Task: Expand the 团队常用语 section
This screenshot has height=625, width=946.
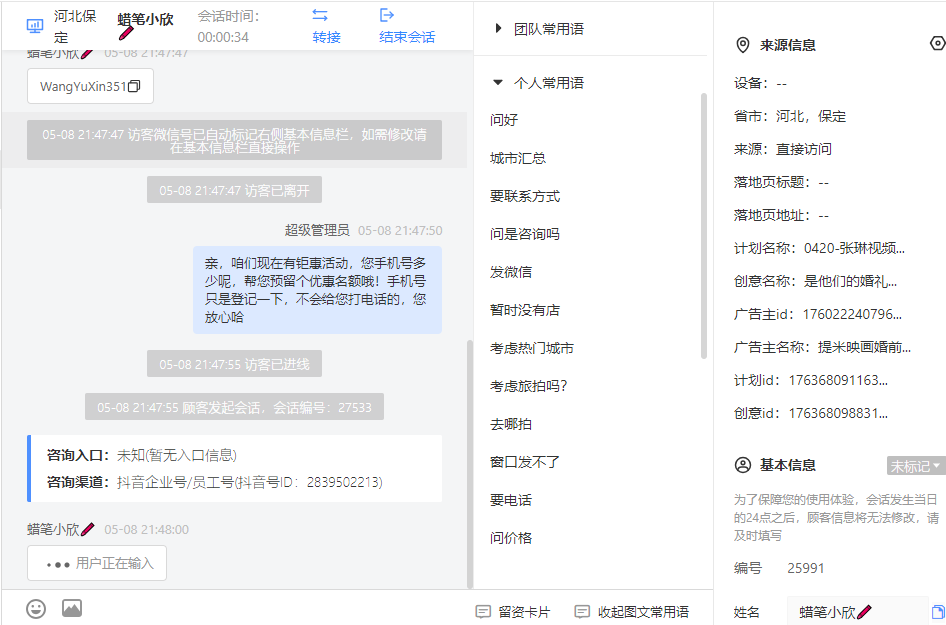Action: (498, 28)
